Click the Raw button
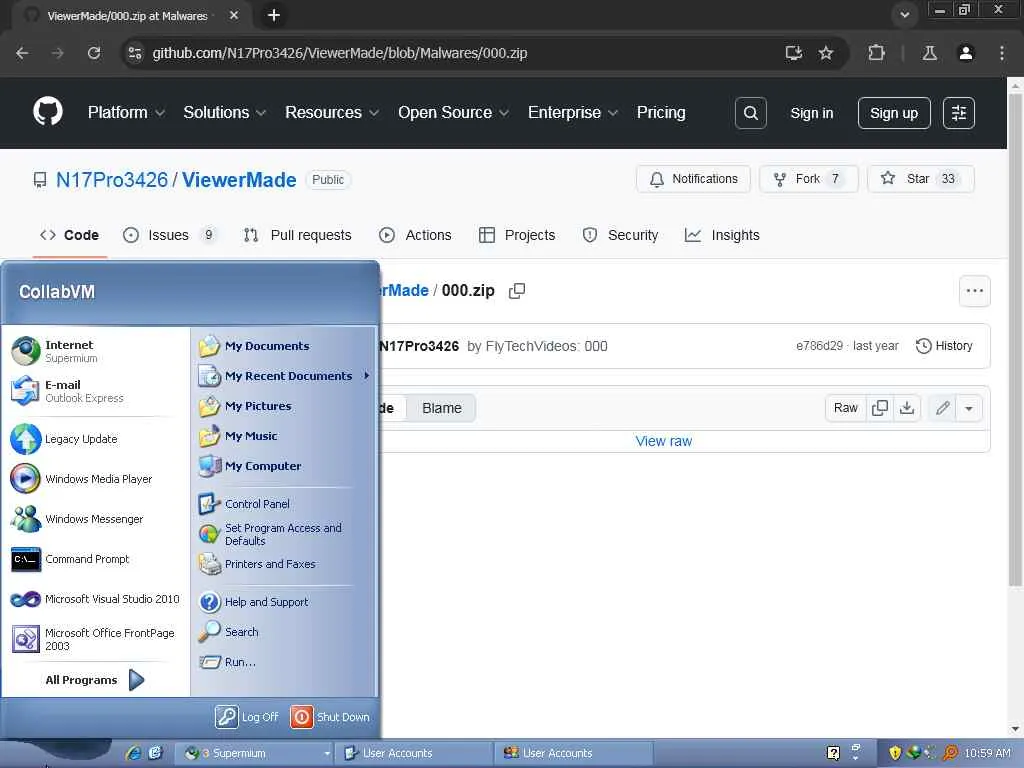Image resolution: width=1024 pixels, height=768 pixels. (x=845, y=408)
